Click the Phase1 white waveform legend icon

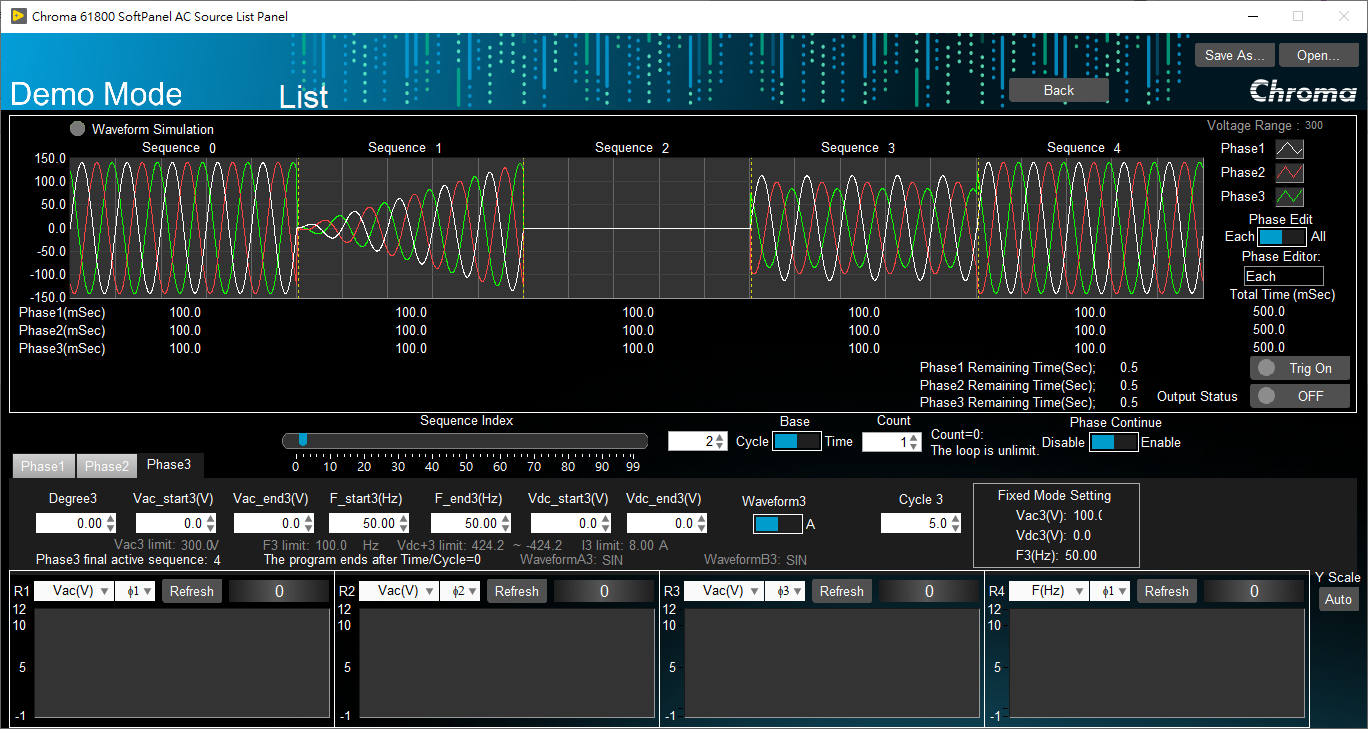(x=1290, y=149)
